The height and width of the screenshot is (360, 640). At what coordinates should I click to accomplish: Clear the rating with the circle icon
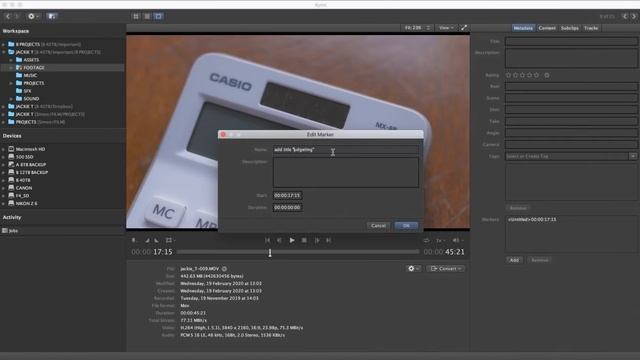(x=547, y=75)
